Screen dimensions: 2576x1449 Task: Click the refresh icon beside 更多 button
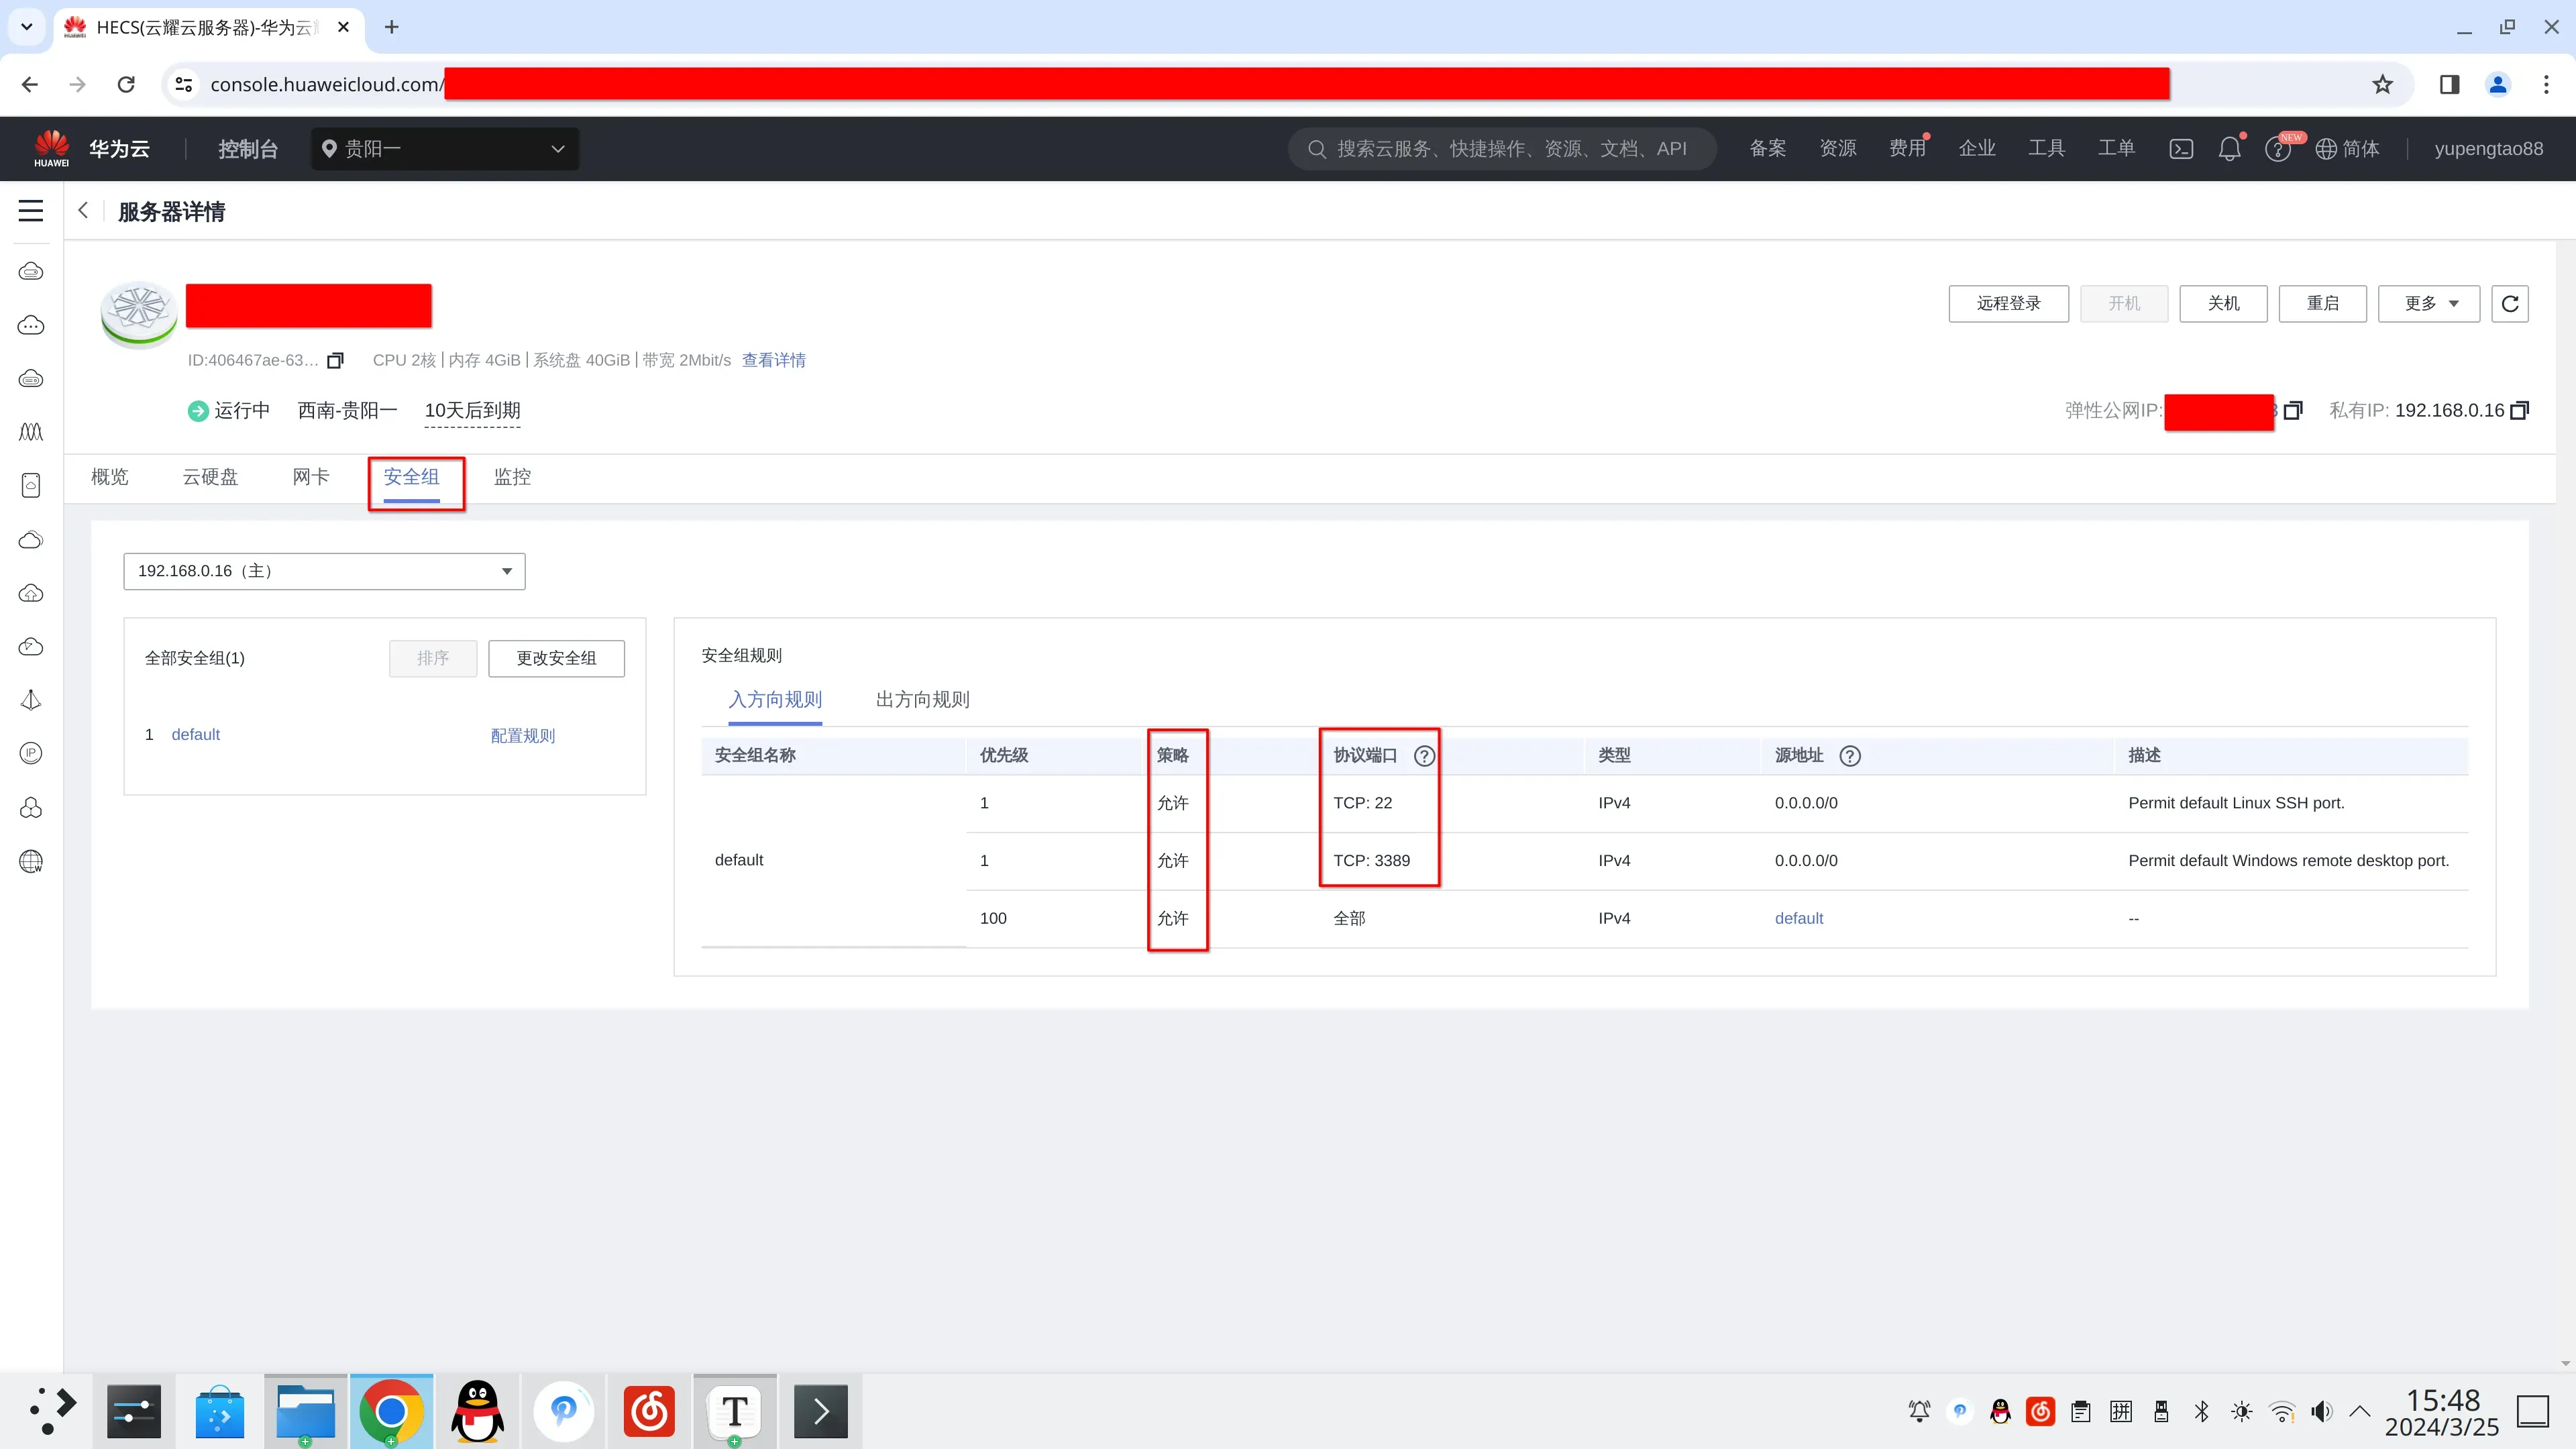click(x=2509, y=303)
